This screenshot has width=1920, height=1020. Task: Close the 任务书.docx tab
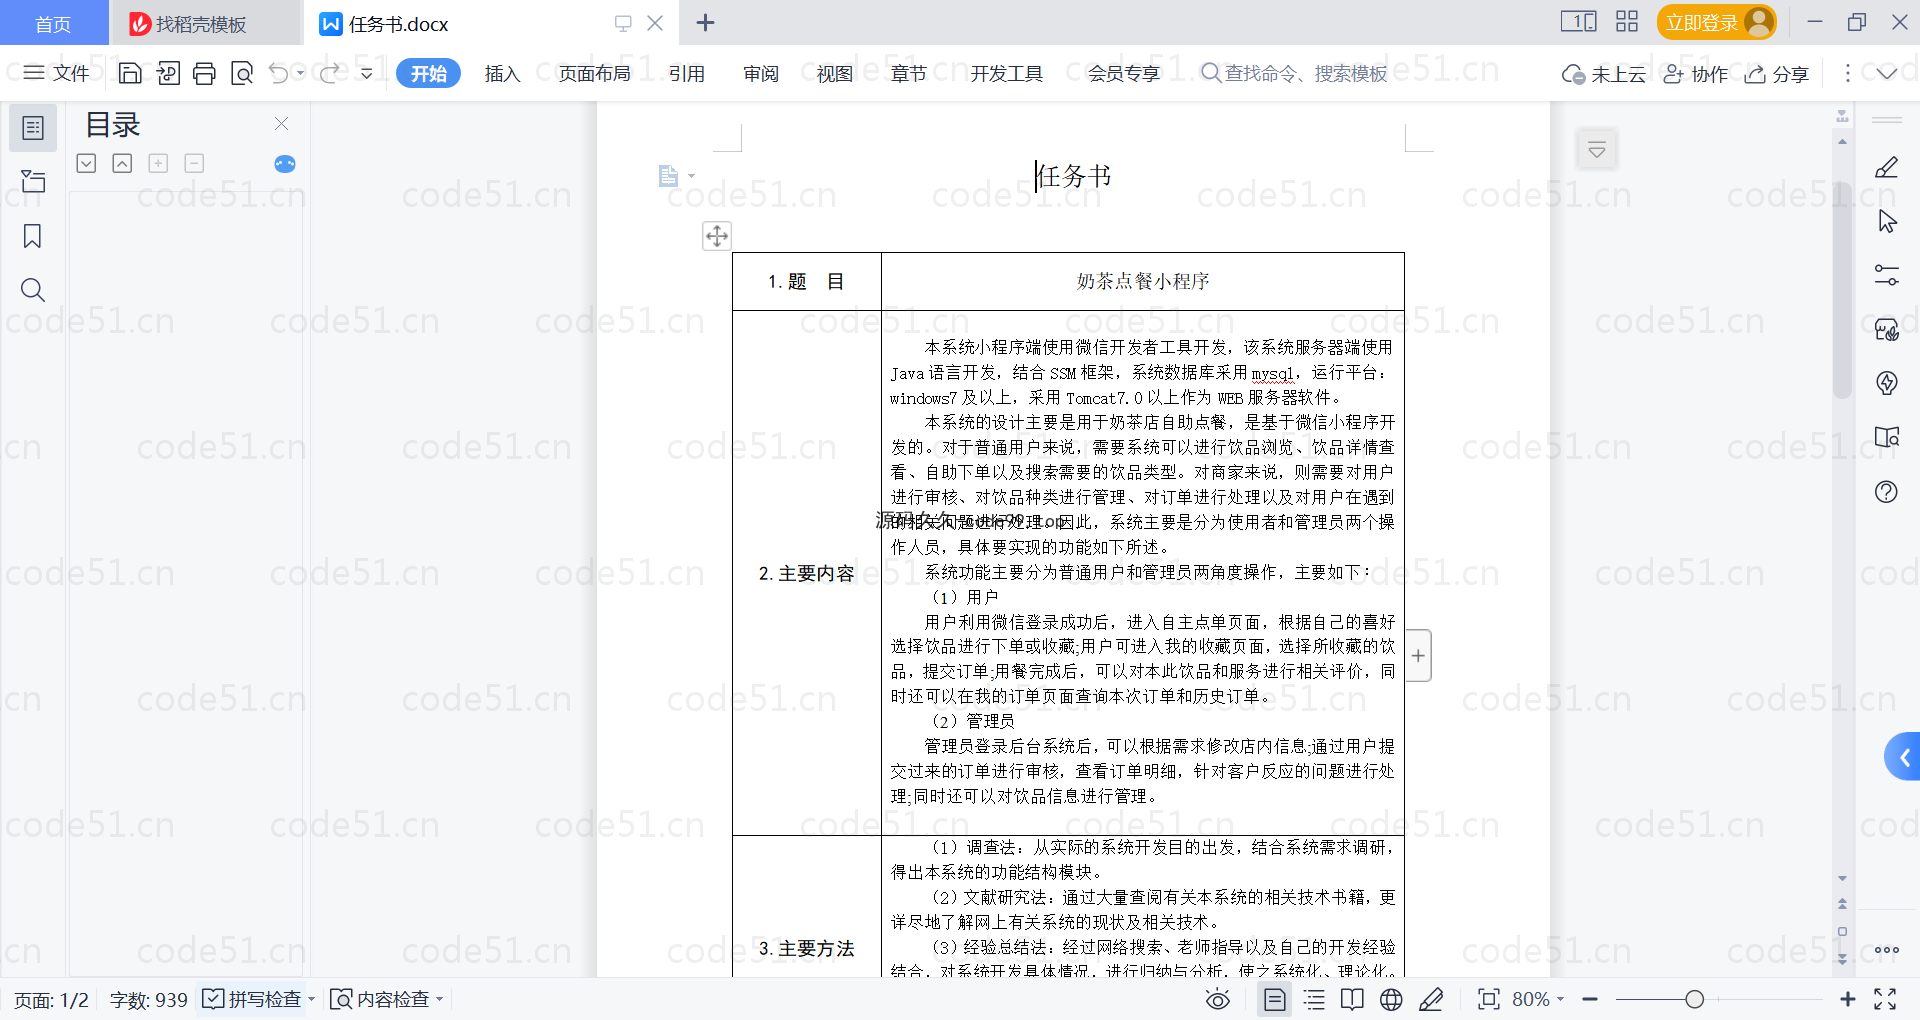[x=655, y=23]
